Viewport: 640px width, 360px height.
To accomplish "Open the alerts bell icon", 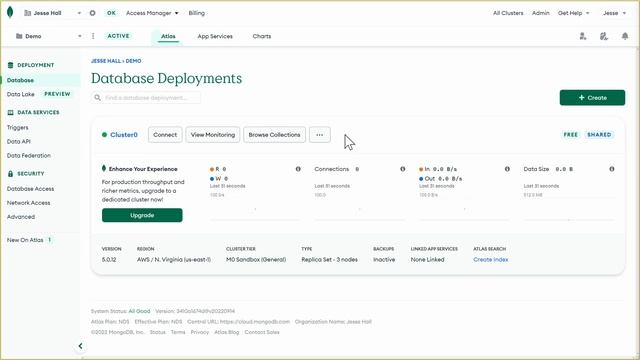I will point(625,36).
